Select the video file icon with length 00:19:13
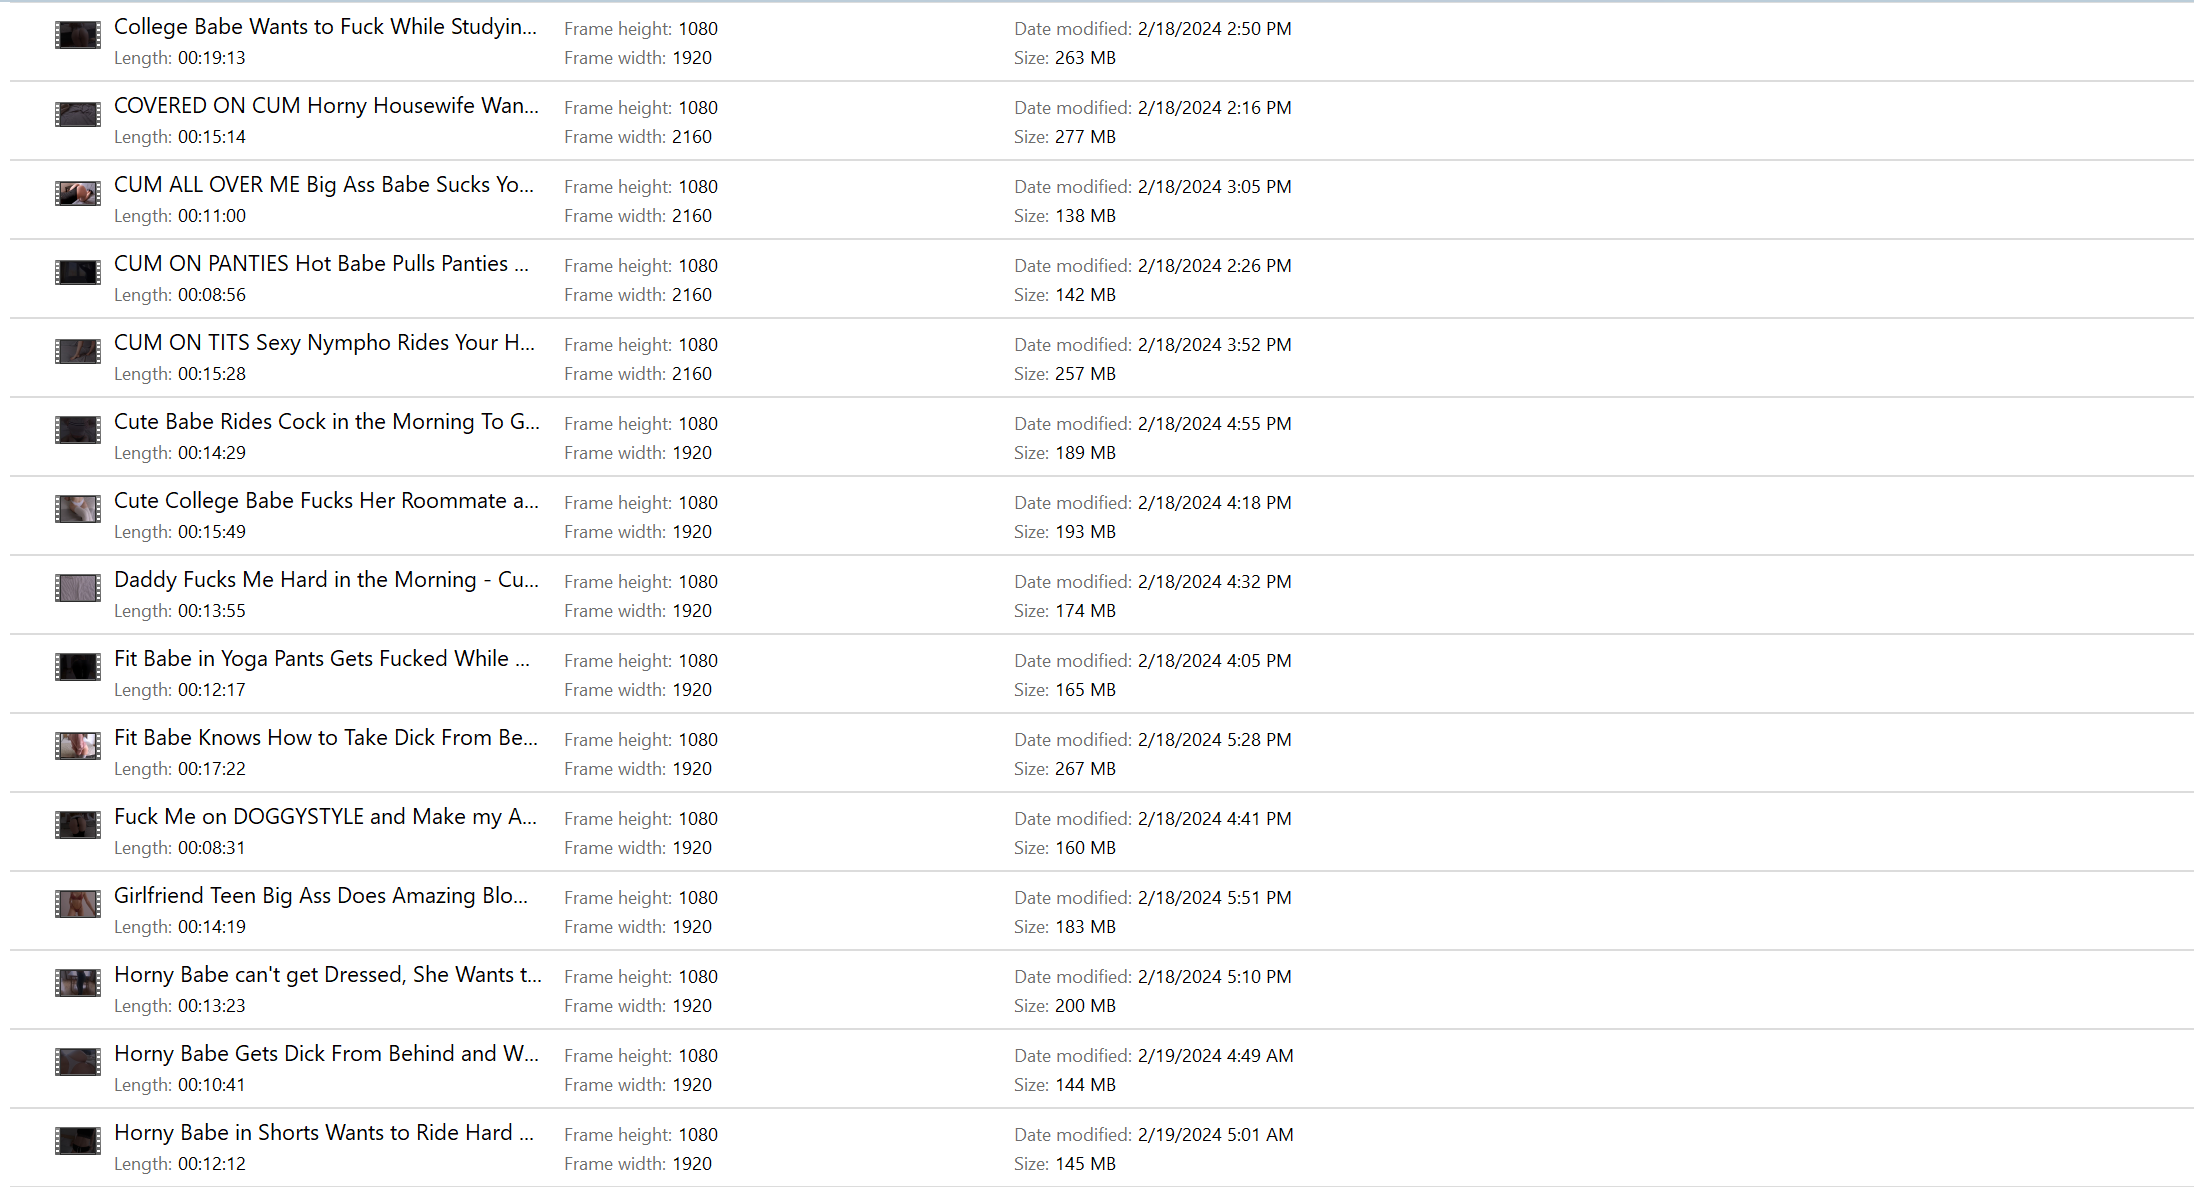 pos(77,35)
